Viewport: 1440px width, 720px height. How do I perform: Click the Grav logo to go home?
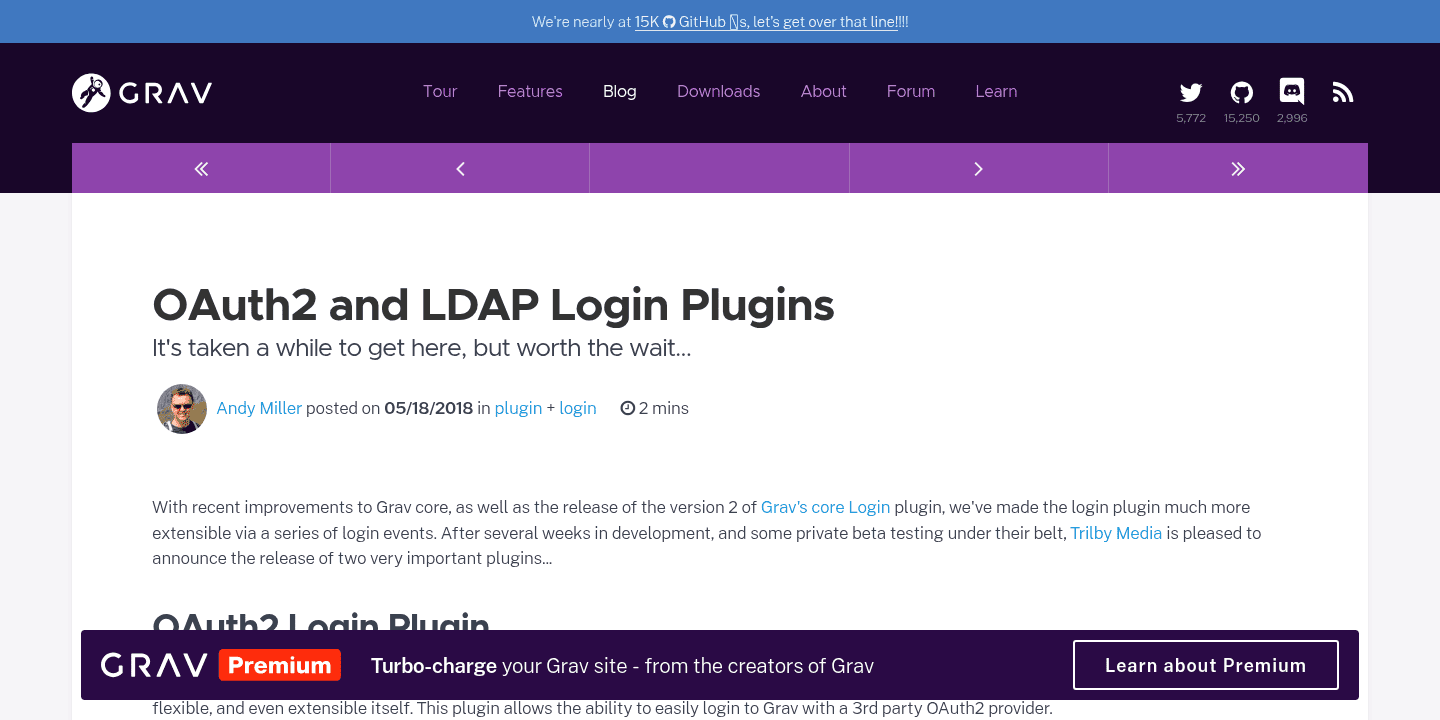[140, 92]
